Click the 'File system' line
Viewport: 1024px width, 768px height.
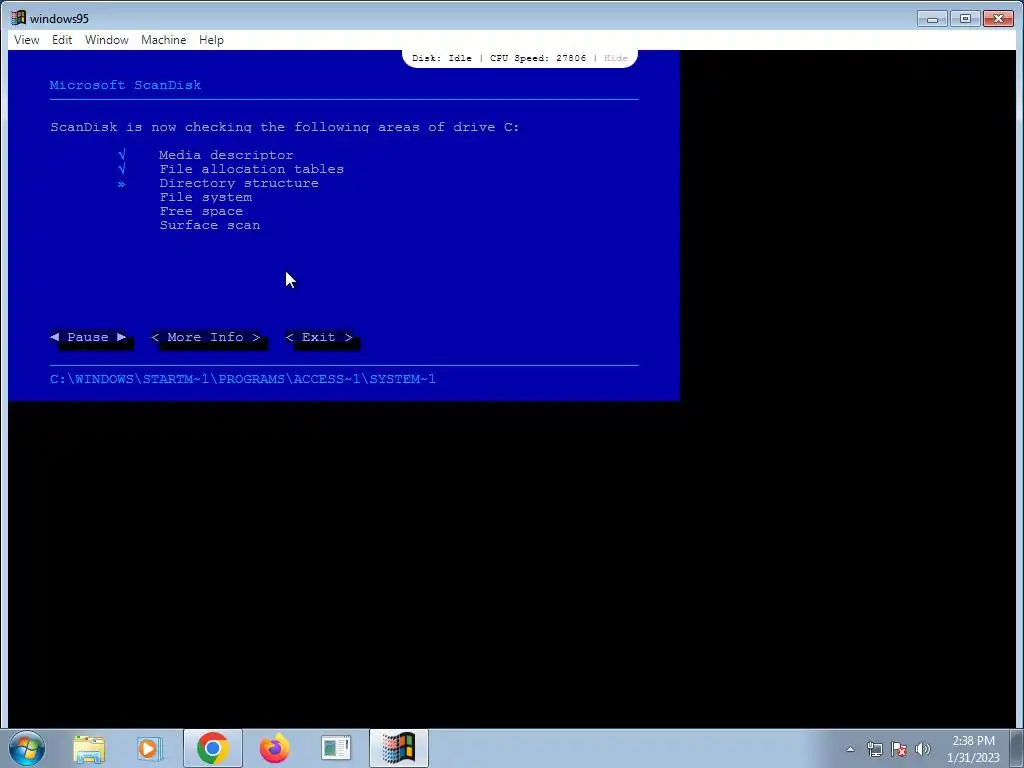(x=205, y=197)
